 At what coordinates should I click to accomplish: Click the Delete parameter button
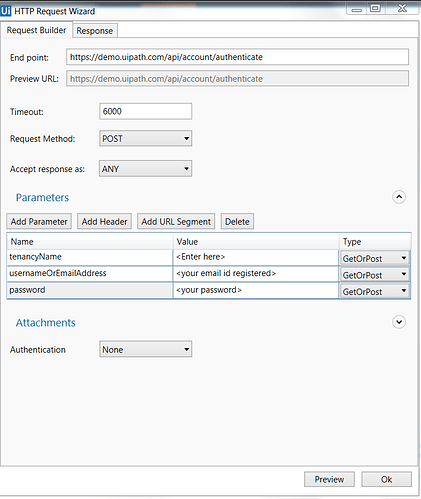pyautogui.click(x=237, y=221)
